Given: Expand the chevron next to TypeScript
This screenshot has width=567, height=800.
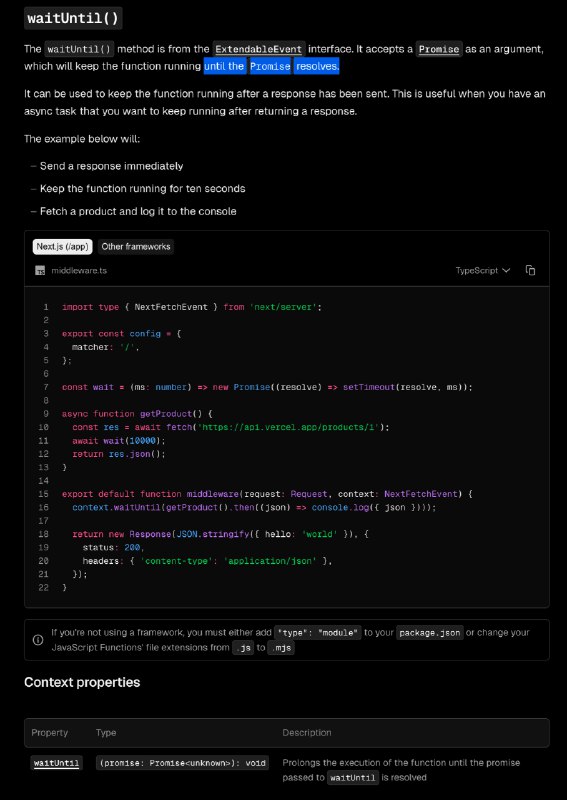Looking at the screenshot, I should [x=506, y=270].
